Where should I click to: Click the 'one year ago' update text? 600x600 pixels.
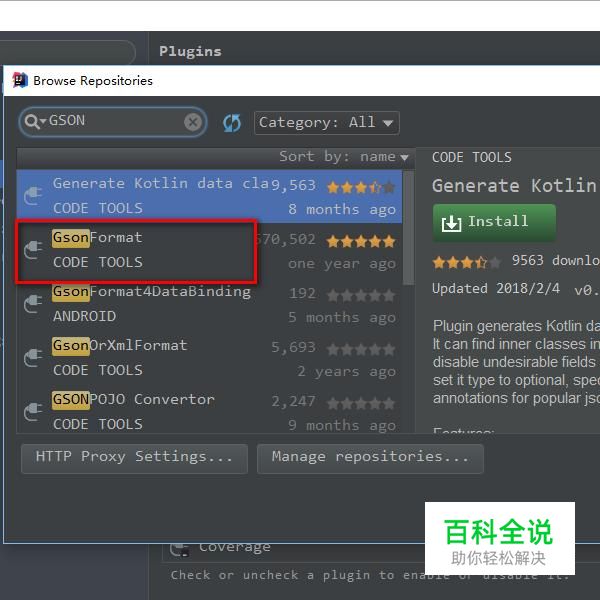click(x=342, y=264)
